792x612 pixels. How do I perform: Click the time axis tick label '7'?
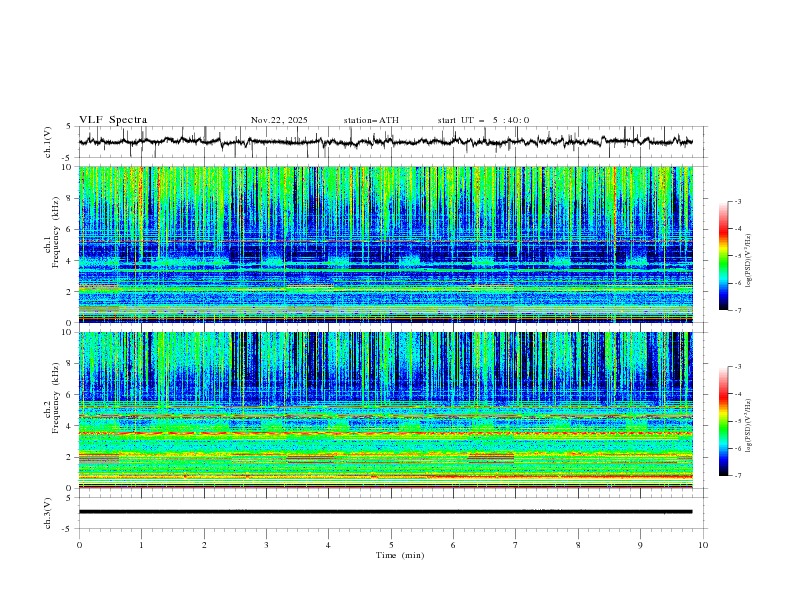[x=516, y=545]
